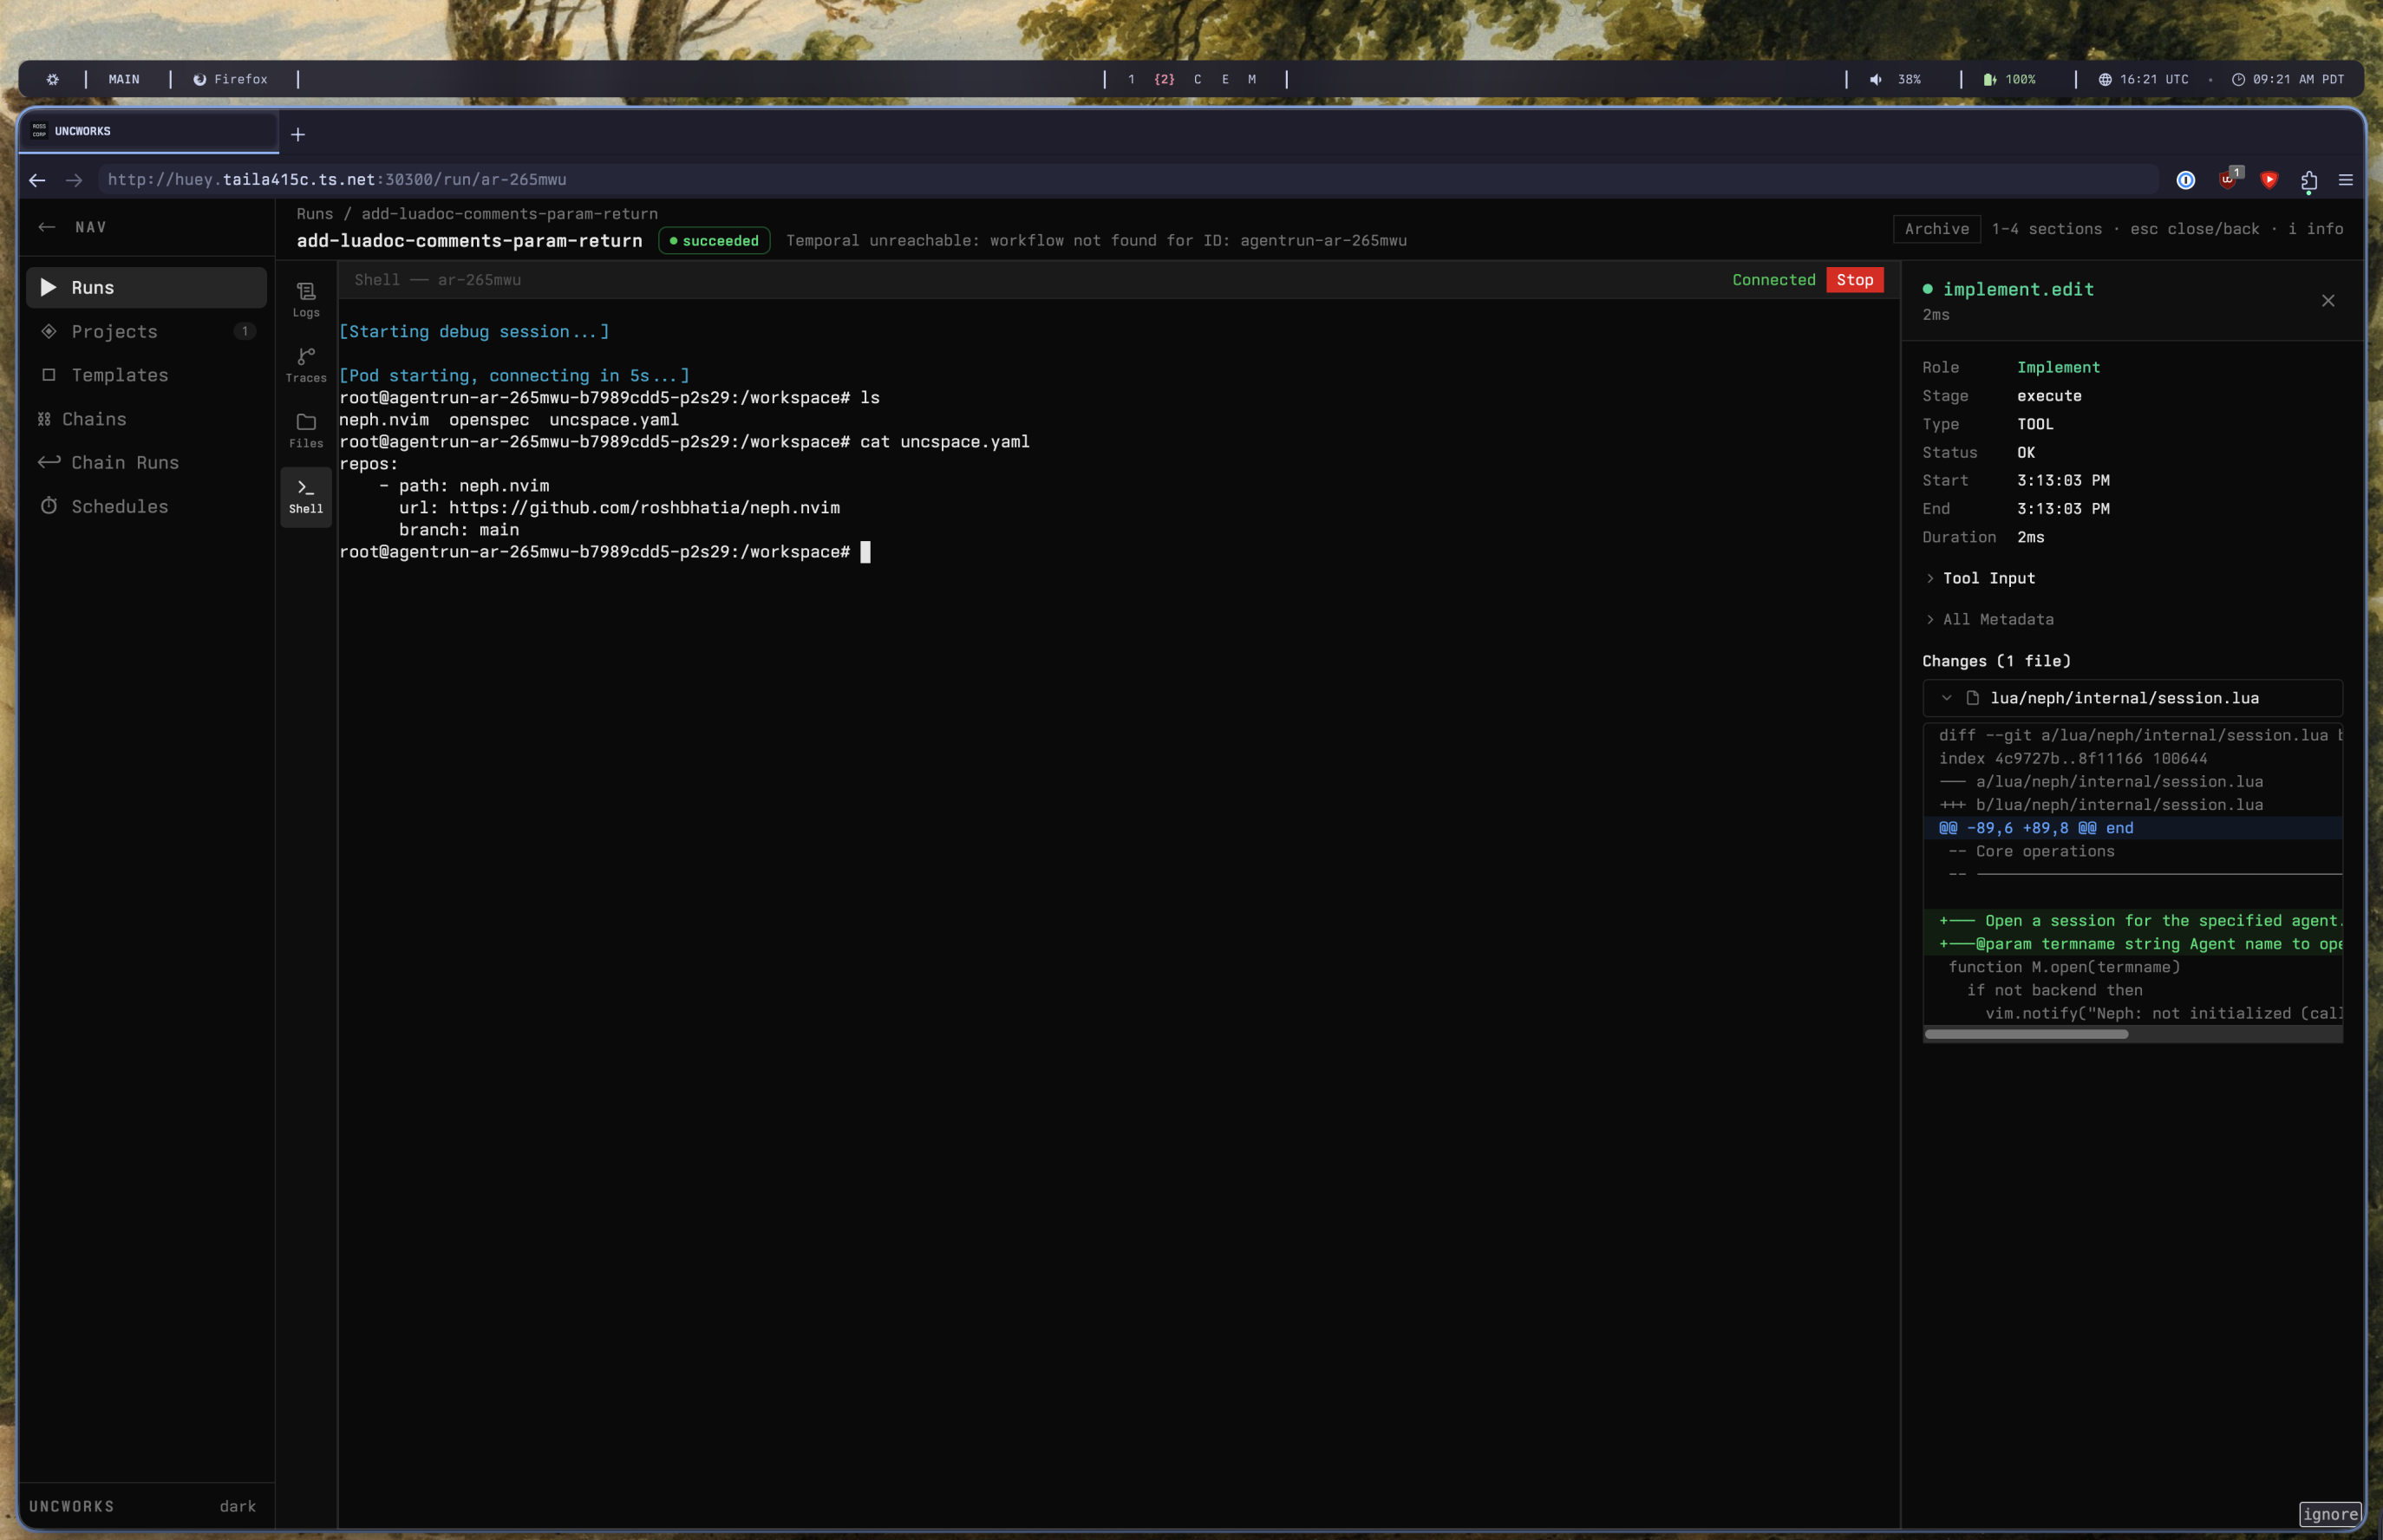Click the Shell — ar-265mwu header
2383x1540 pixels.
click(x=437, y=280)
